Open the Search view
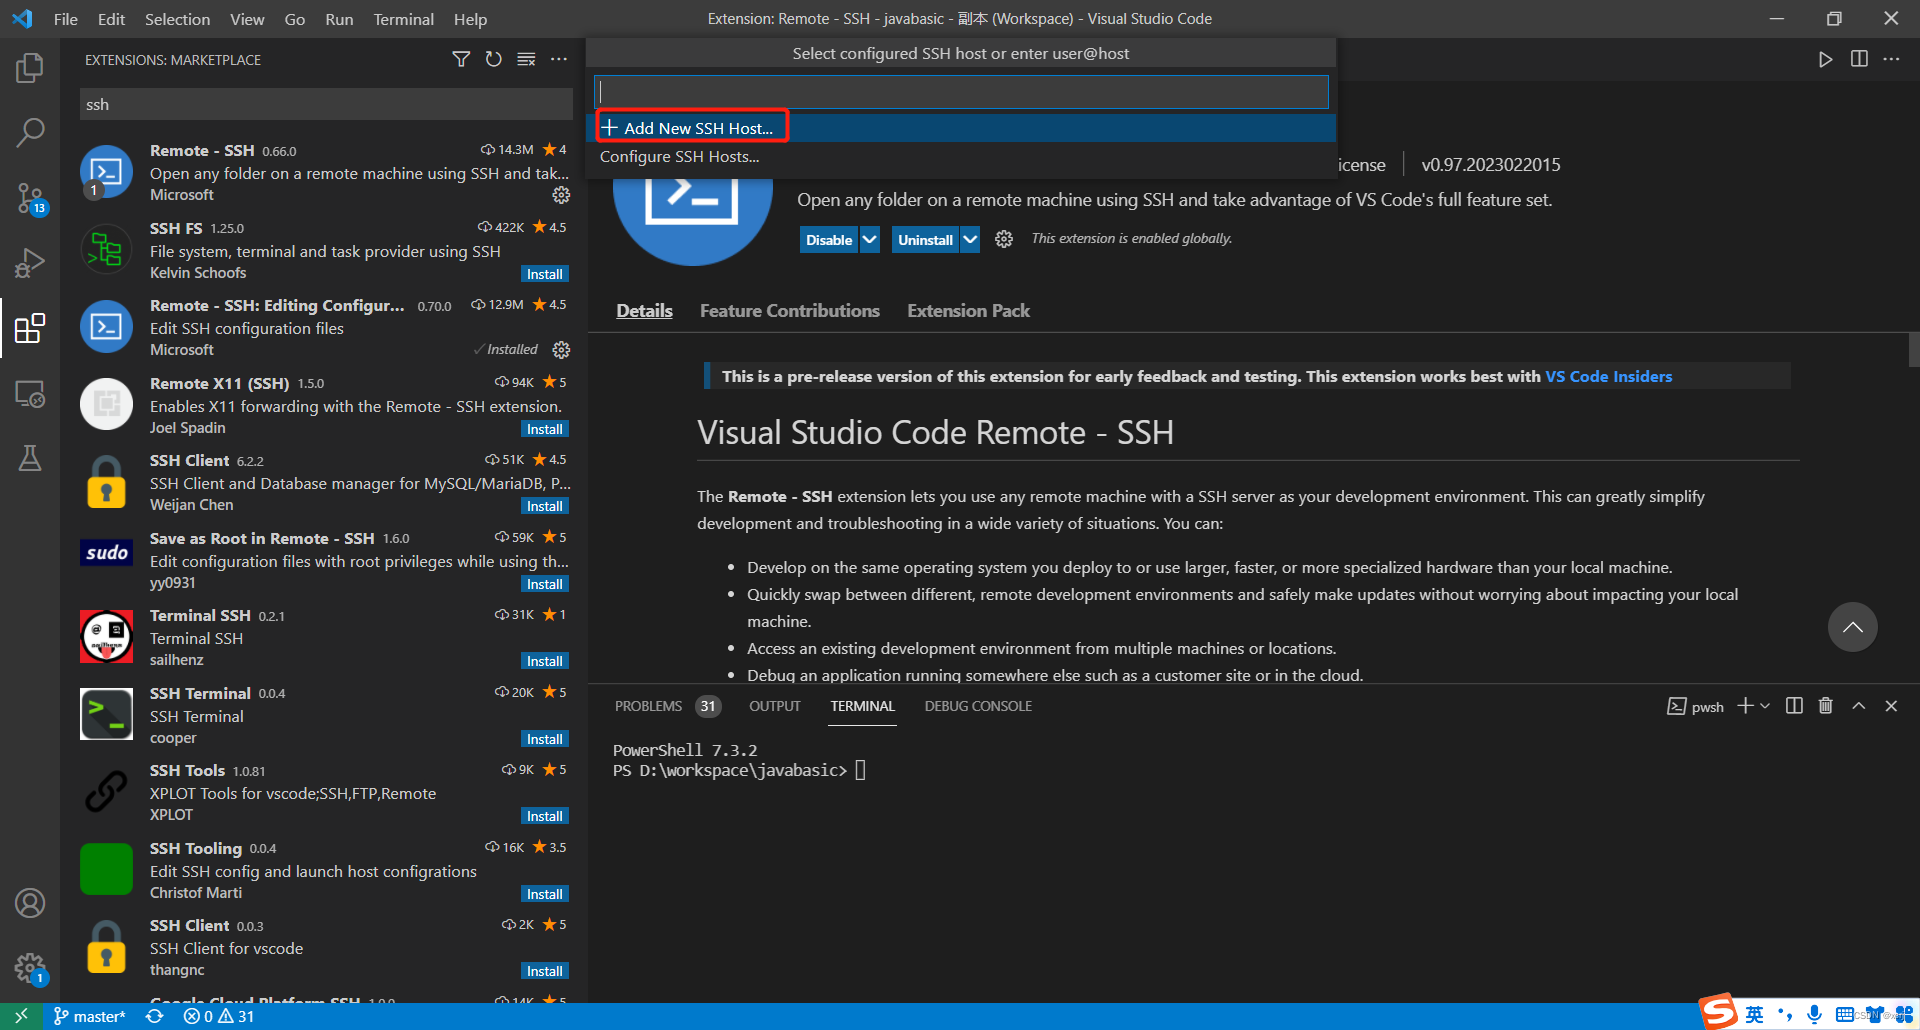The width and height of the screenshot is (1920, 1030). [30, 132]
